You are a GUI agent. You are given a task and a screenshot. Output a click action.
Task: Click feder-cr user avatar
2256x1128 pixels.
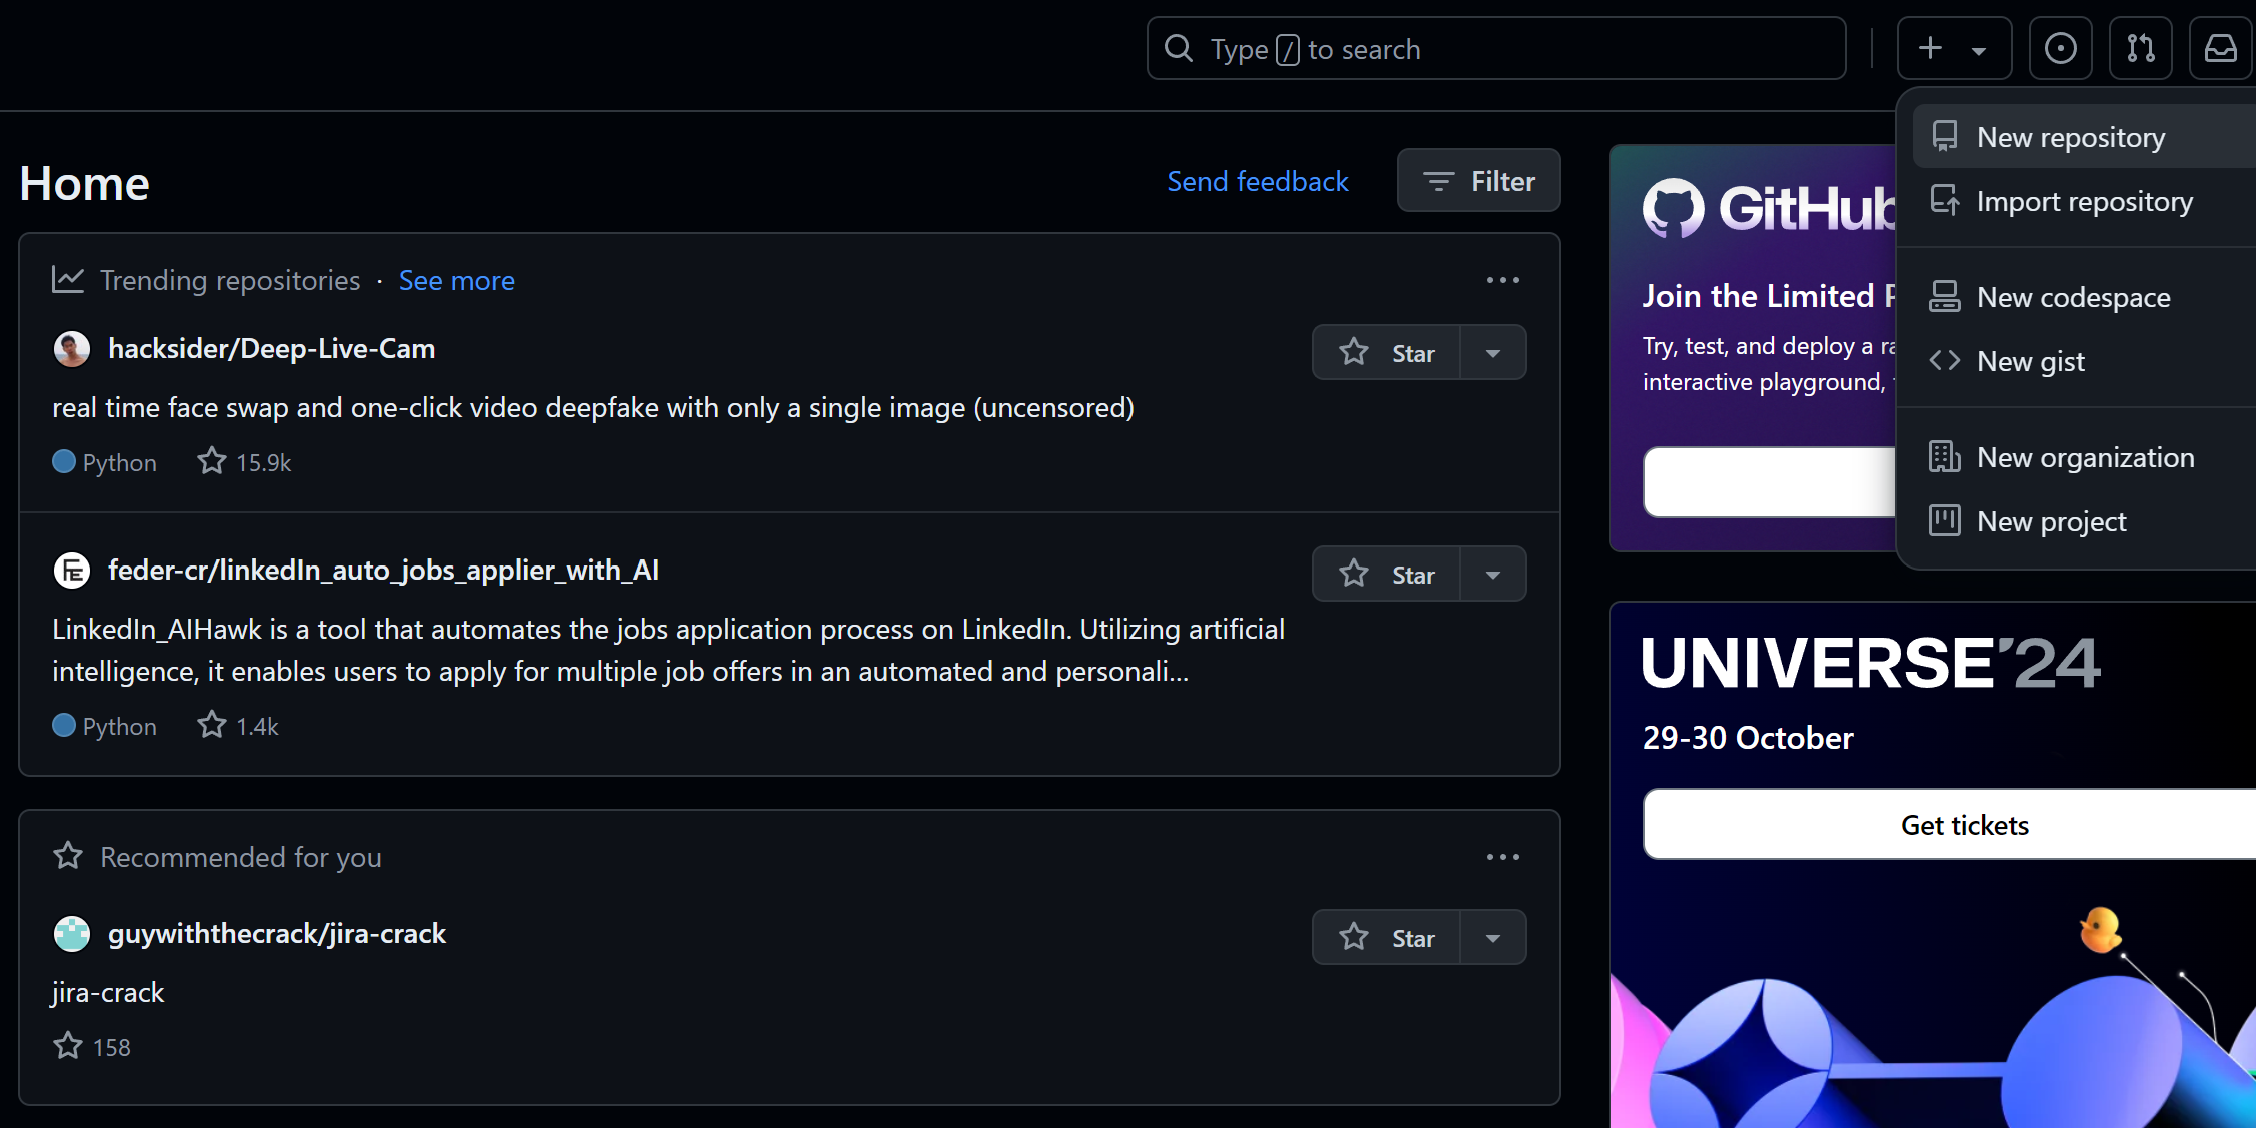71,571
